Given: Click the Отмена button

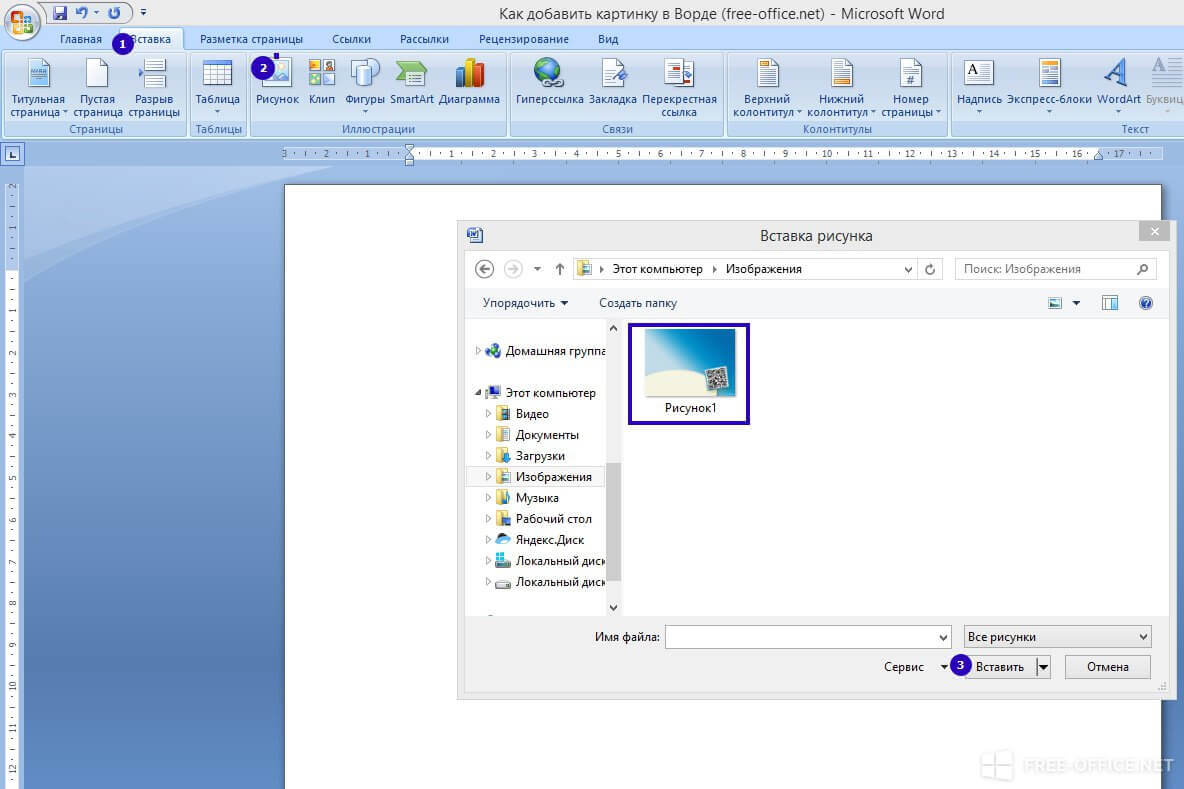Looking at the screenshot, I should click(x=1108, y=667).
